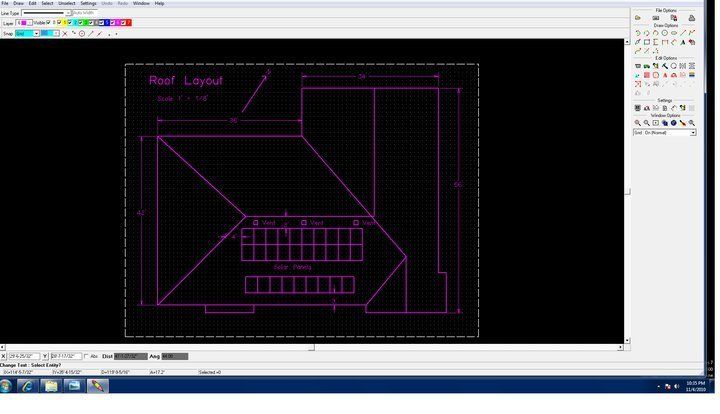
Task: Click the last magnifier in Window Options
Action: (692, 123)
